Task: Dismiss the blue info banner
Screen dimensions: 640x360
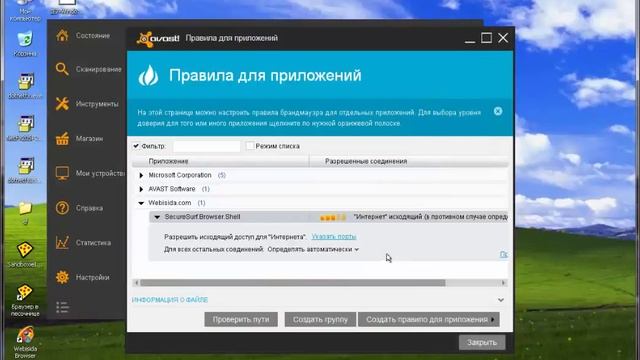Action: 498,111
